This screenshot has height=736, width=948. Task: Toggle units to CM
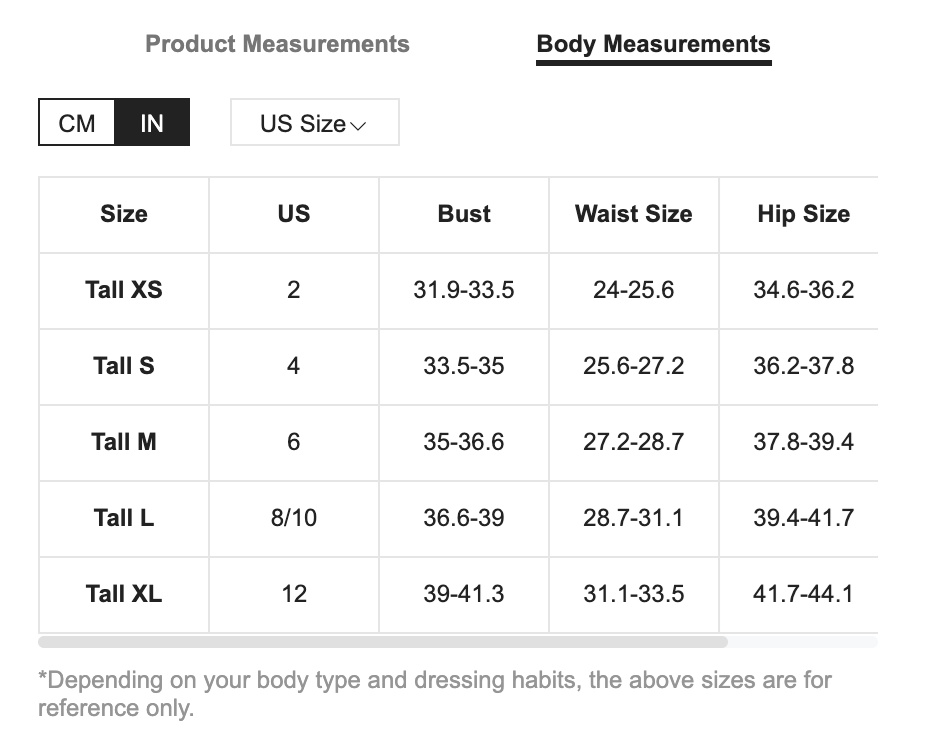(x=77, y=123)
